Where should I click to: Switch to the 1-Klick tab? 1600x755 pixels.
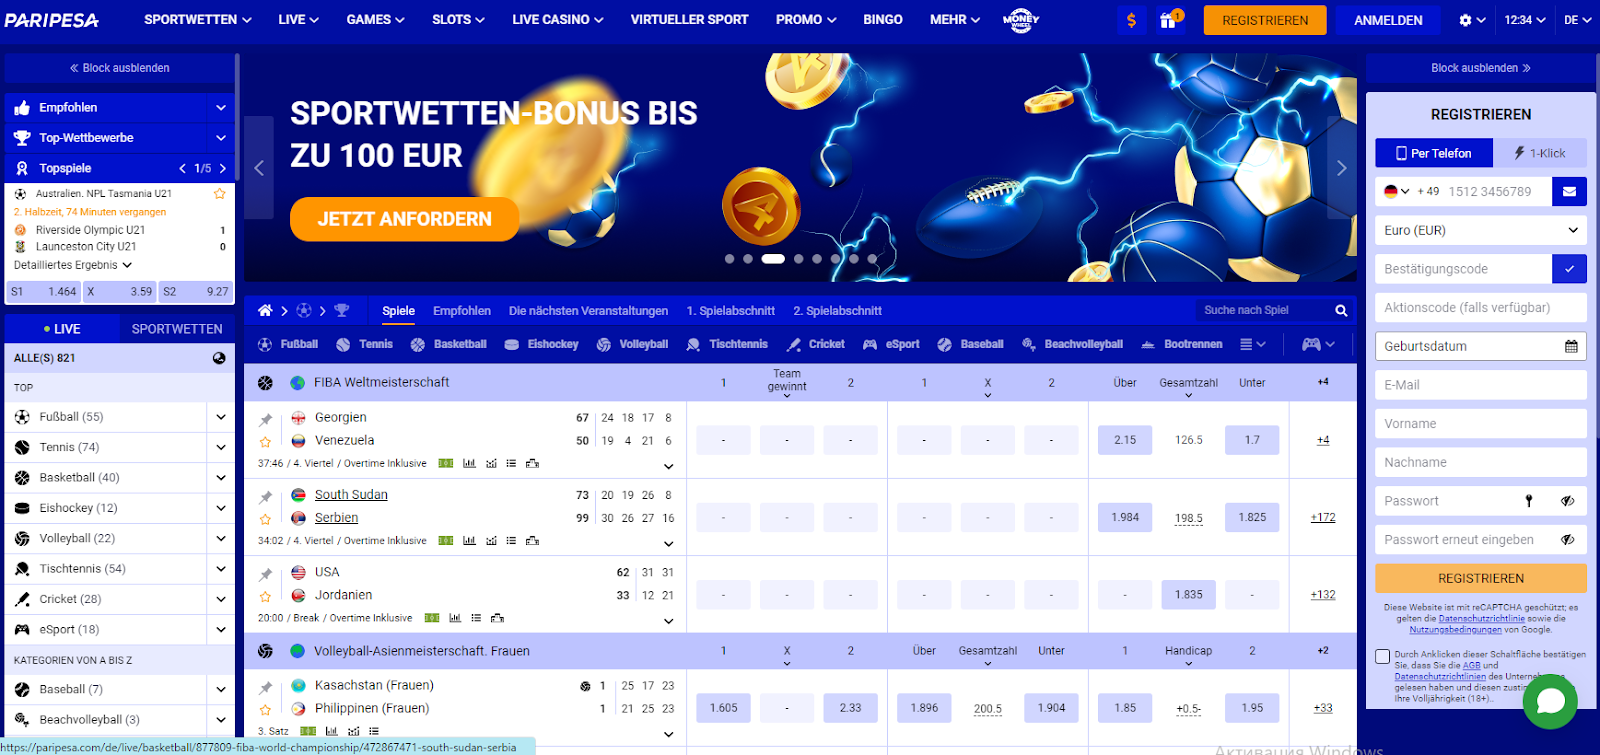[1540, 153]
